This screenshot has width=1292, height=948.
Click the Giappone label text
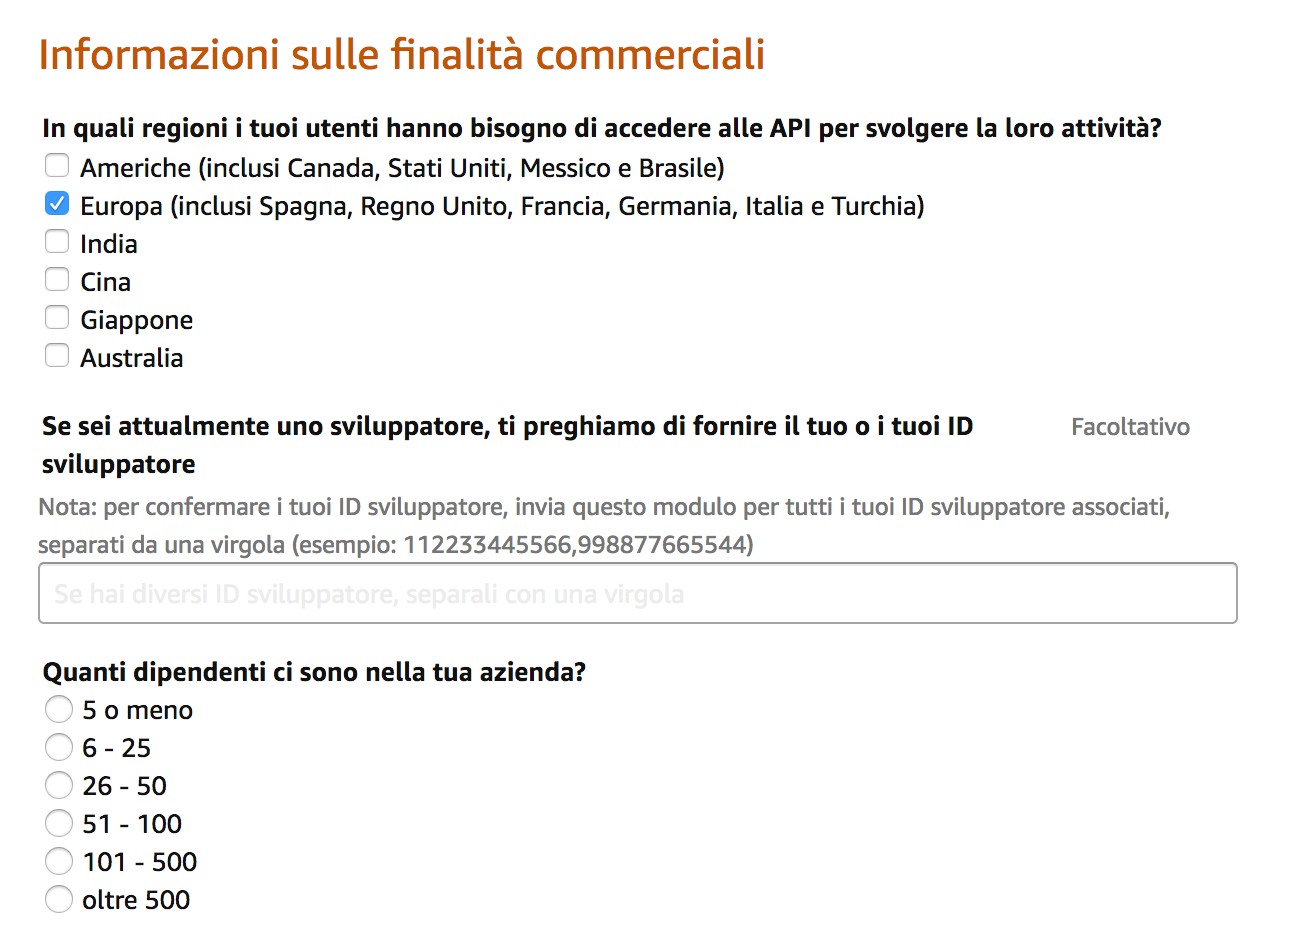pyautogui.click(x=137, y=320)
